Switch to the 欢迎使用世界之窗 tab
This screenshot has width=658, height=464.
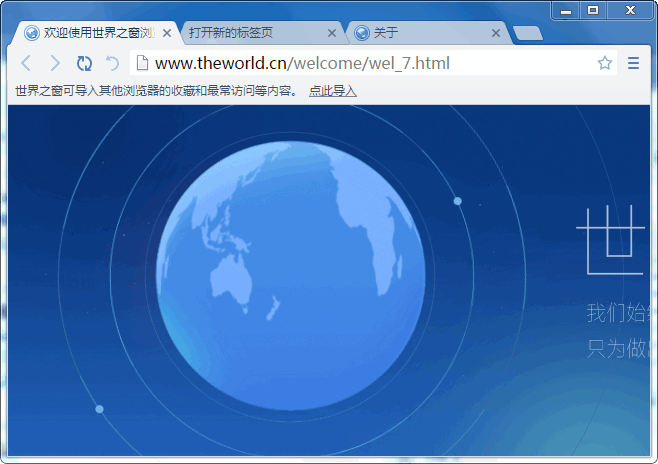click(97, 33)
